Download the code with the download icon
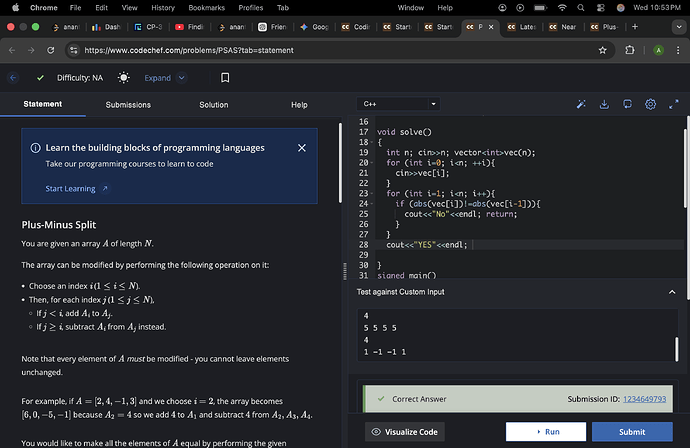 [x=604, y=104]
